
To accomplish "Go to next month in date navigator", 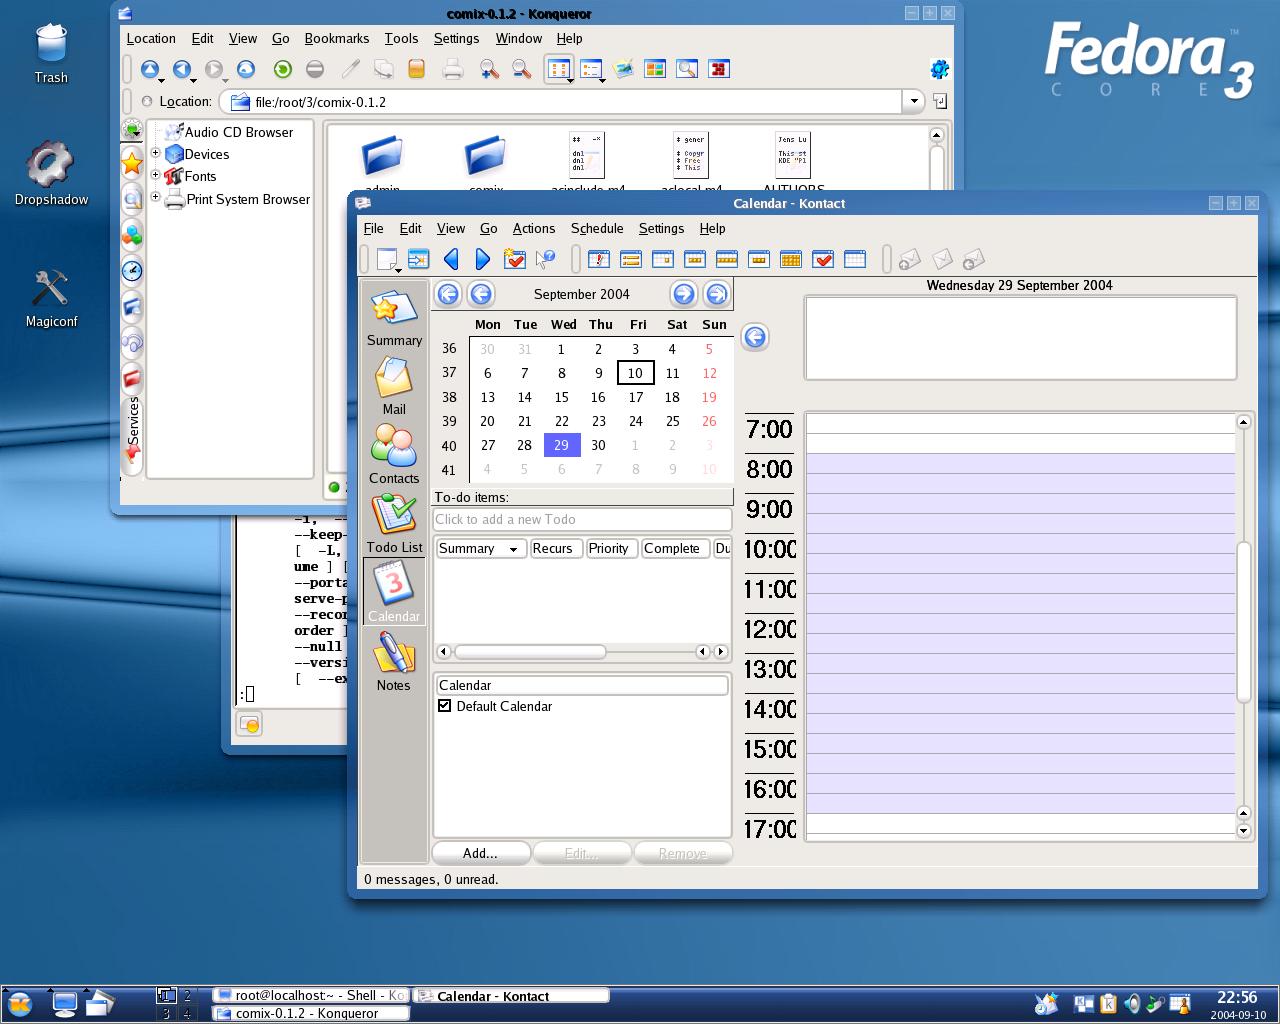I will click(684, 294).
